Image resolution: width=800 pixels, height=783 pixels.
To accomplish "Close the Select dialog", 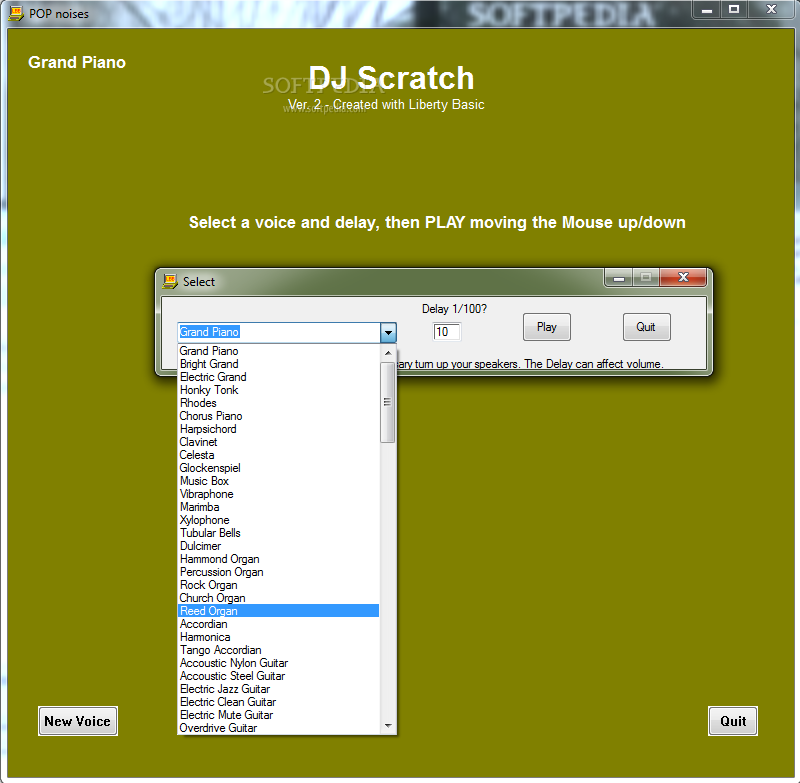I will click(x=683, y=277).
